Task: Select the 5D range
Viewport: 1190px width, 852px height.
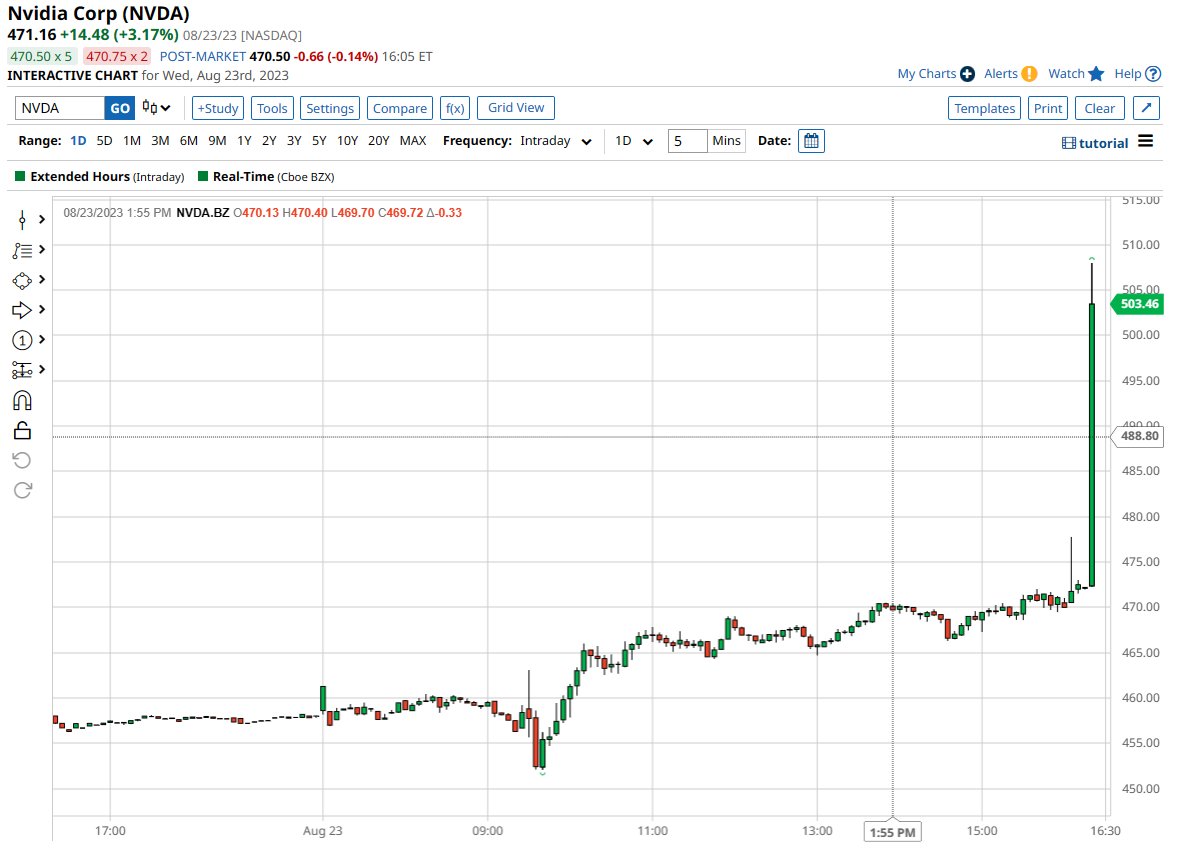Action: click(105, 141)
